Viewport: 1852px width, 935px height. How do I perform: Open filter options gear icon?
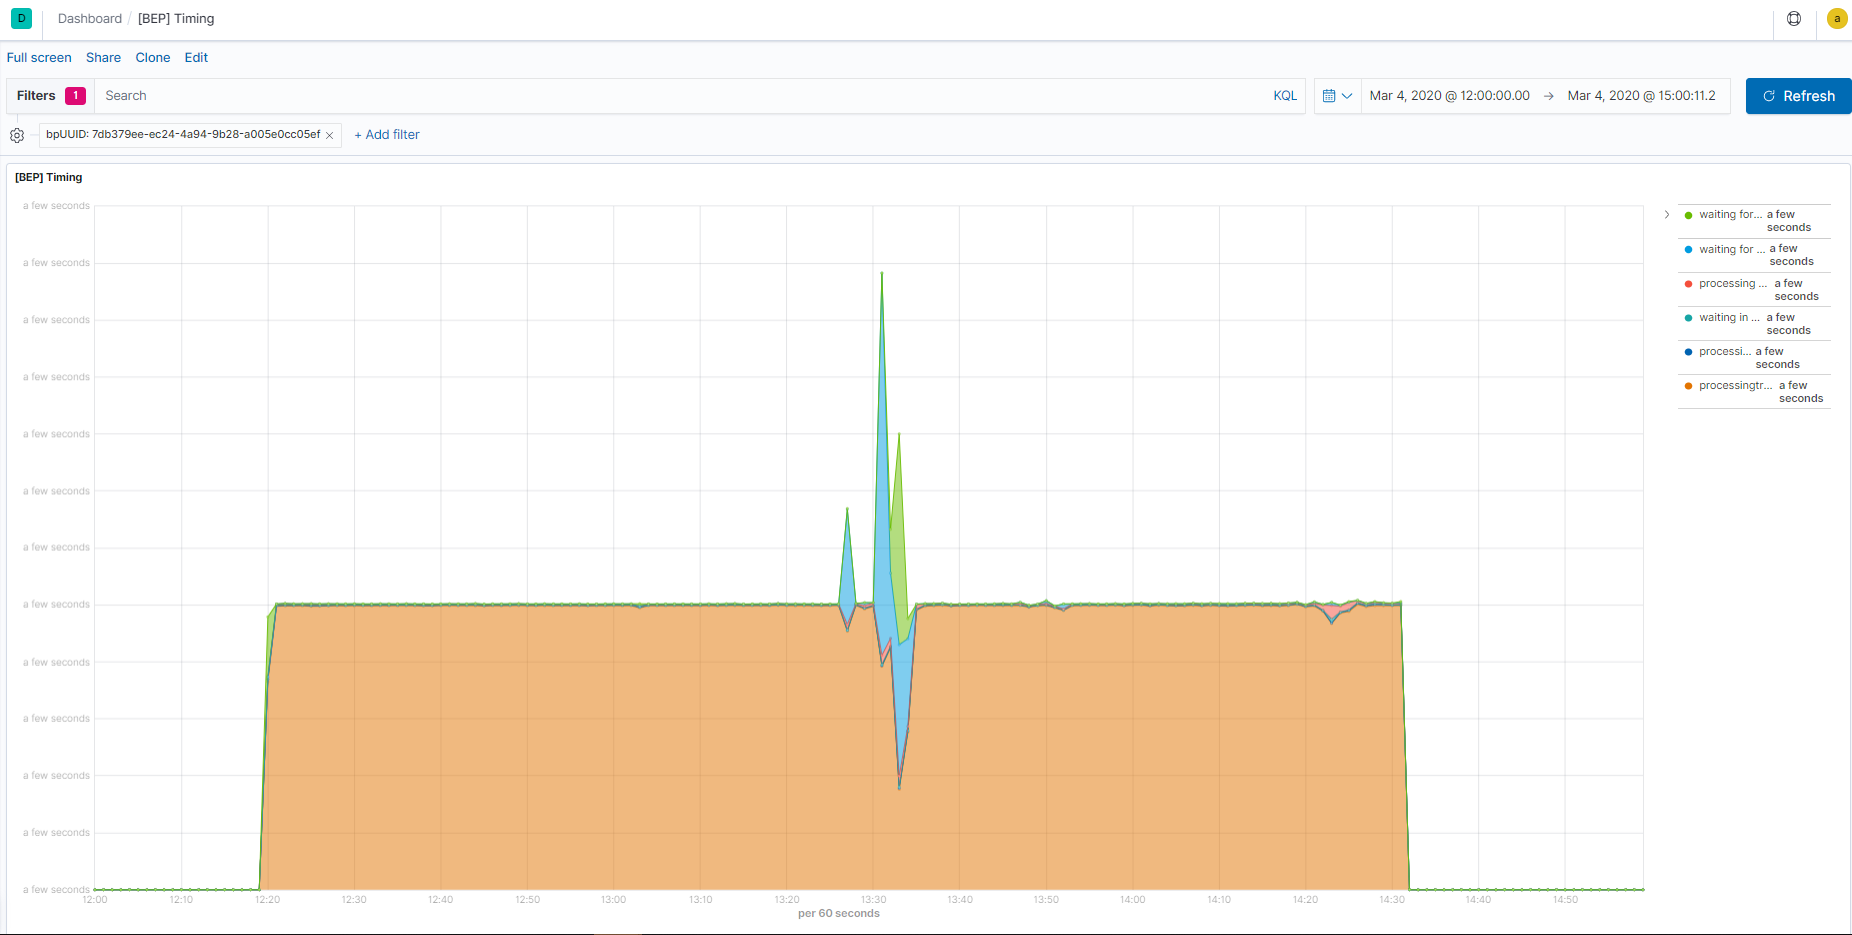pyautogui.click(x=17, y=135)
